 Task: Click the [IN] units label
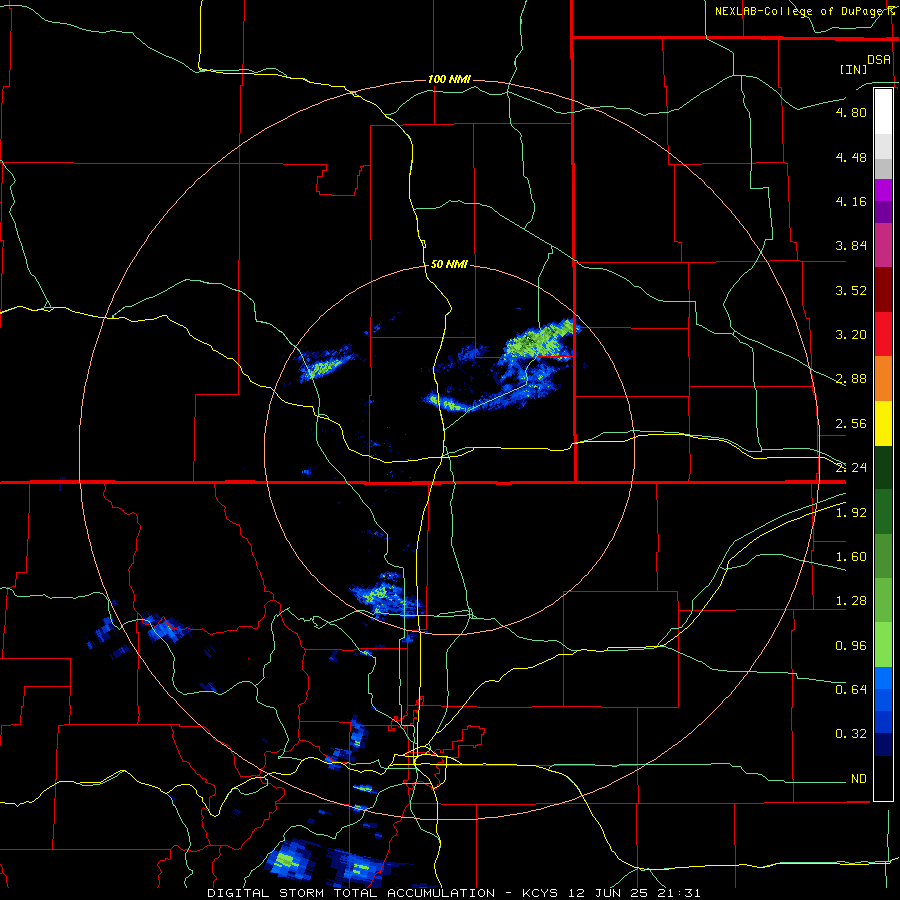853,69
